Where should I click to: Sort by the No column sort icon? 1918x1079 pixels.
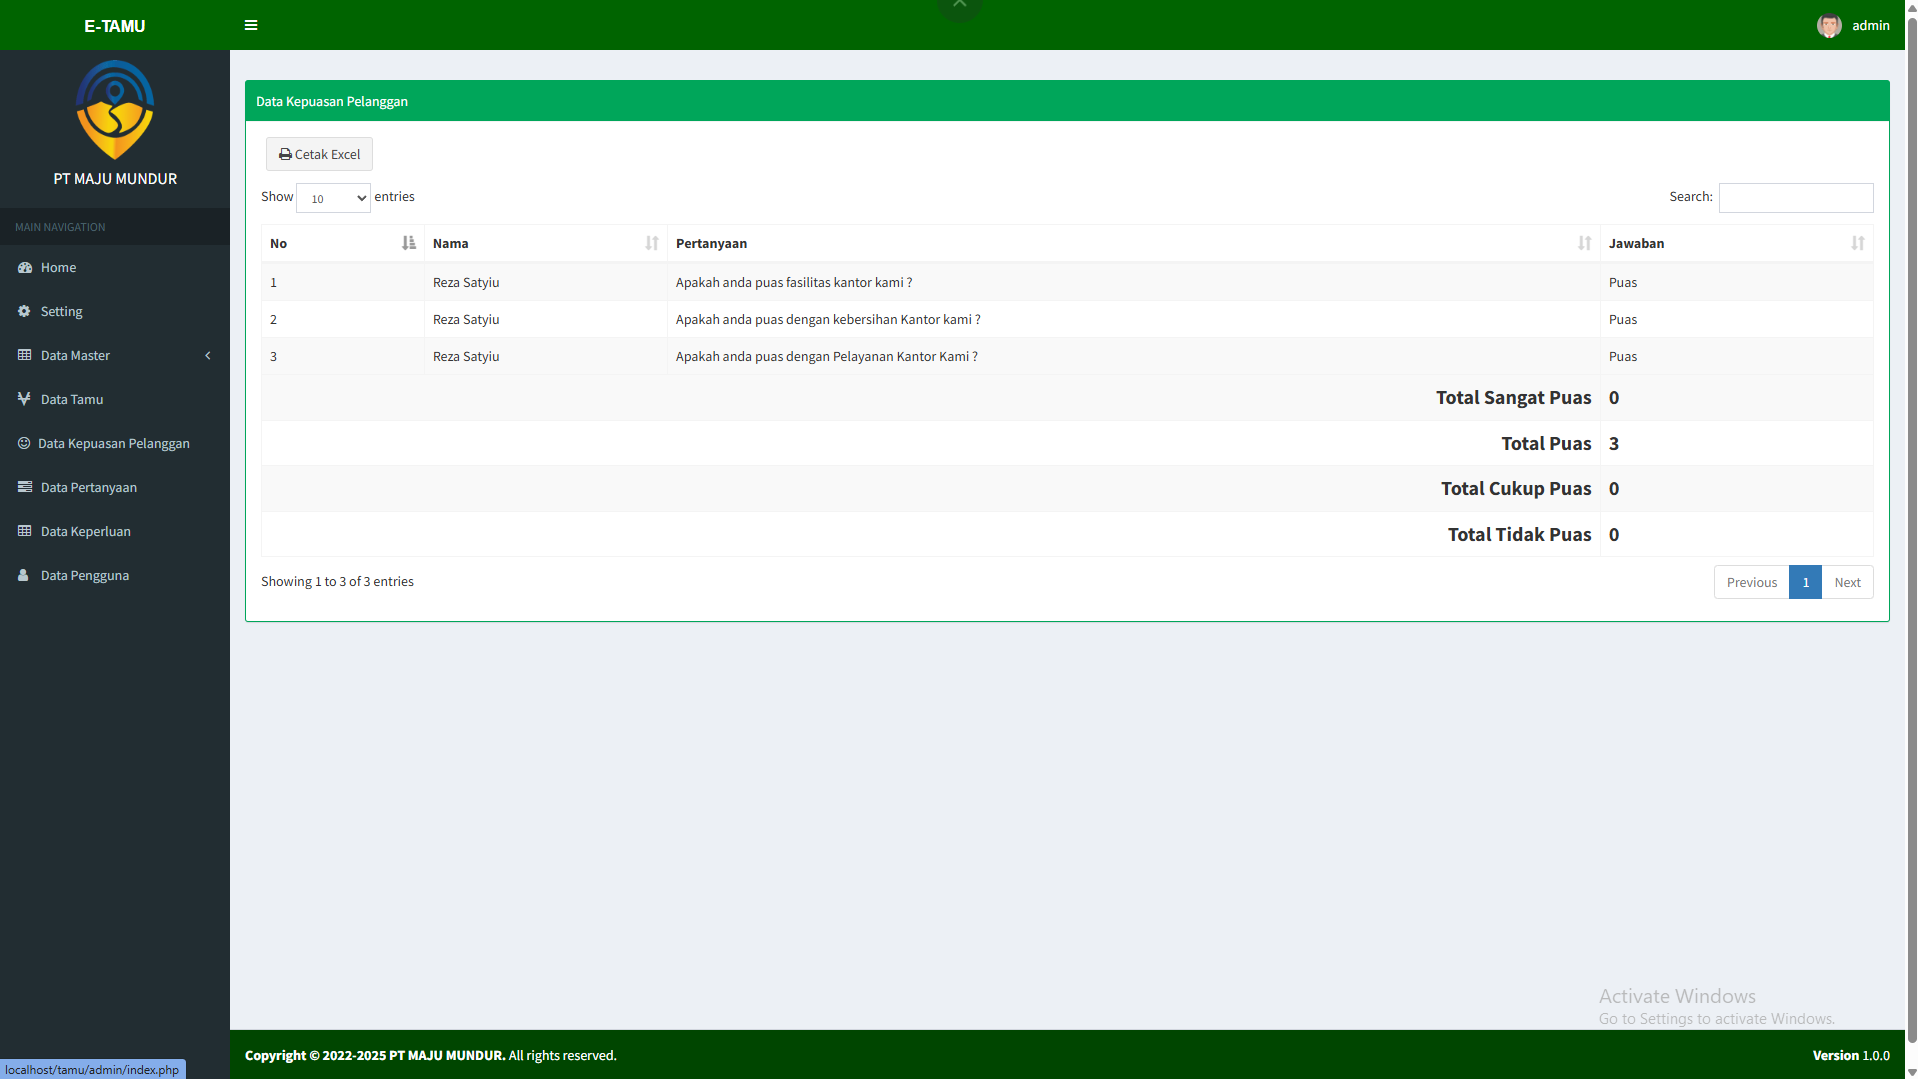tap(408, 243)
